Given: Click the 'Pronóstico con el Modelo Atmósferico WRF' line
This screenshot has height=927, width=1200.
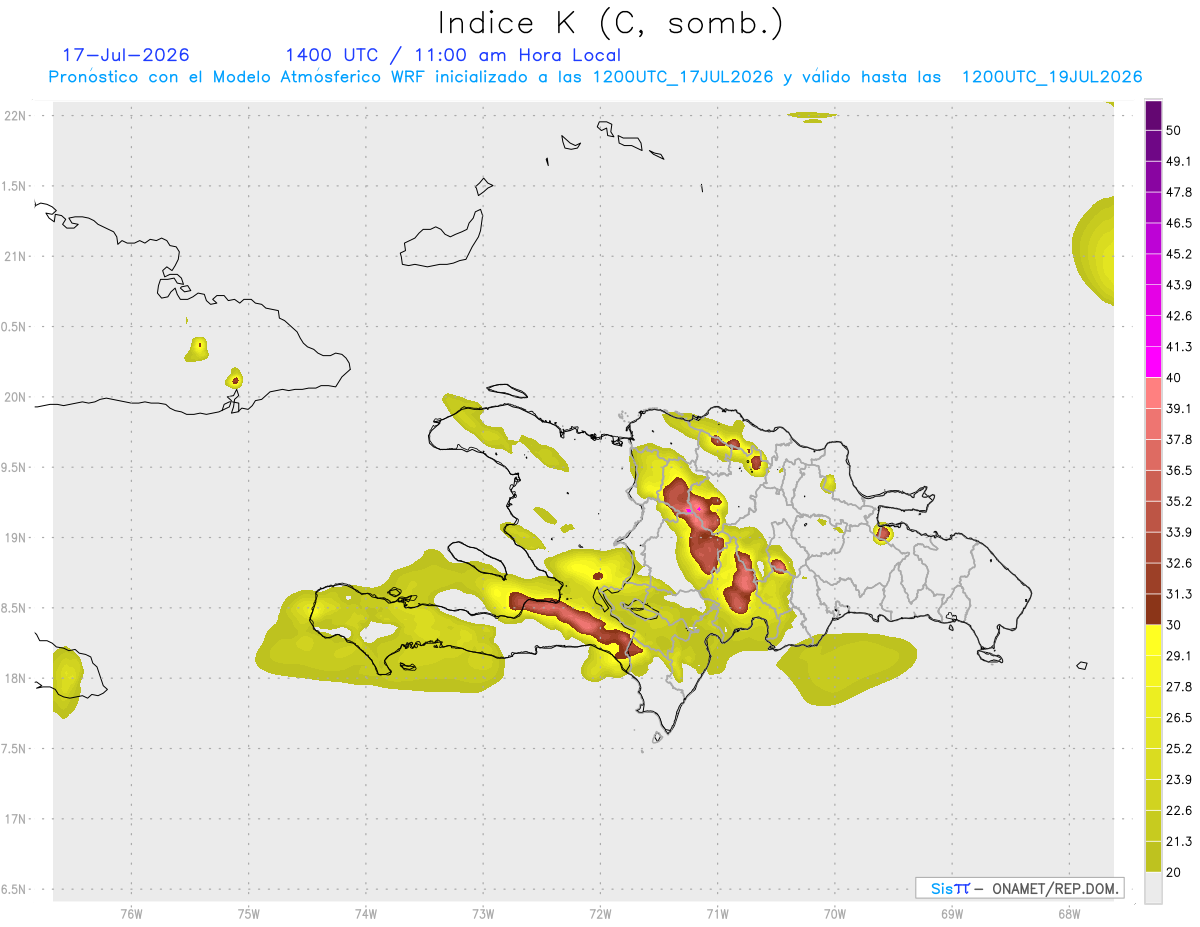Looking at the screenshot, I should tap(595, 77).
